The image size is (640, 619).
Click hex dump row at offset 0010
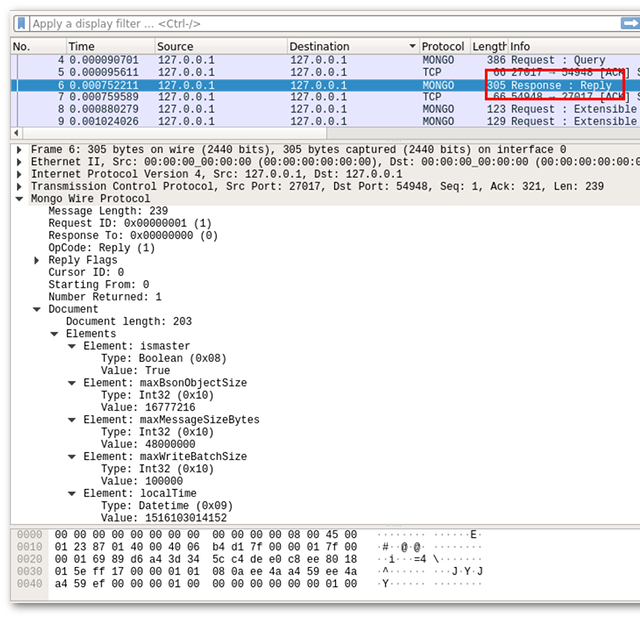(x=200, y=547)
